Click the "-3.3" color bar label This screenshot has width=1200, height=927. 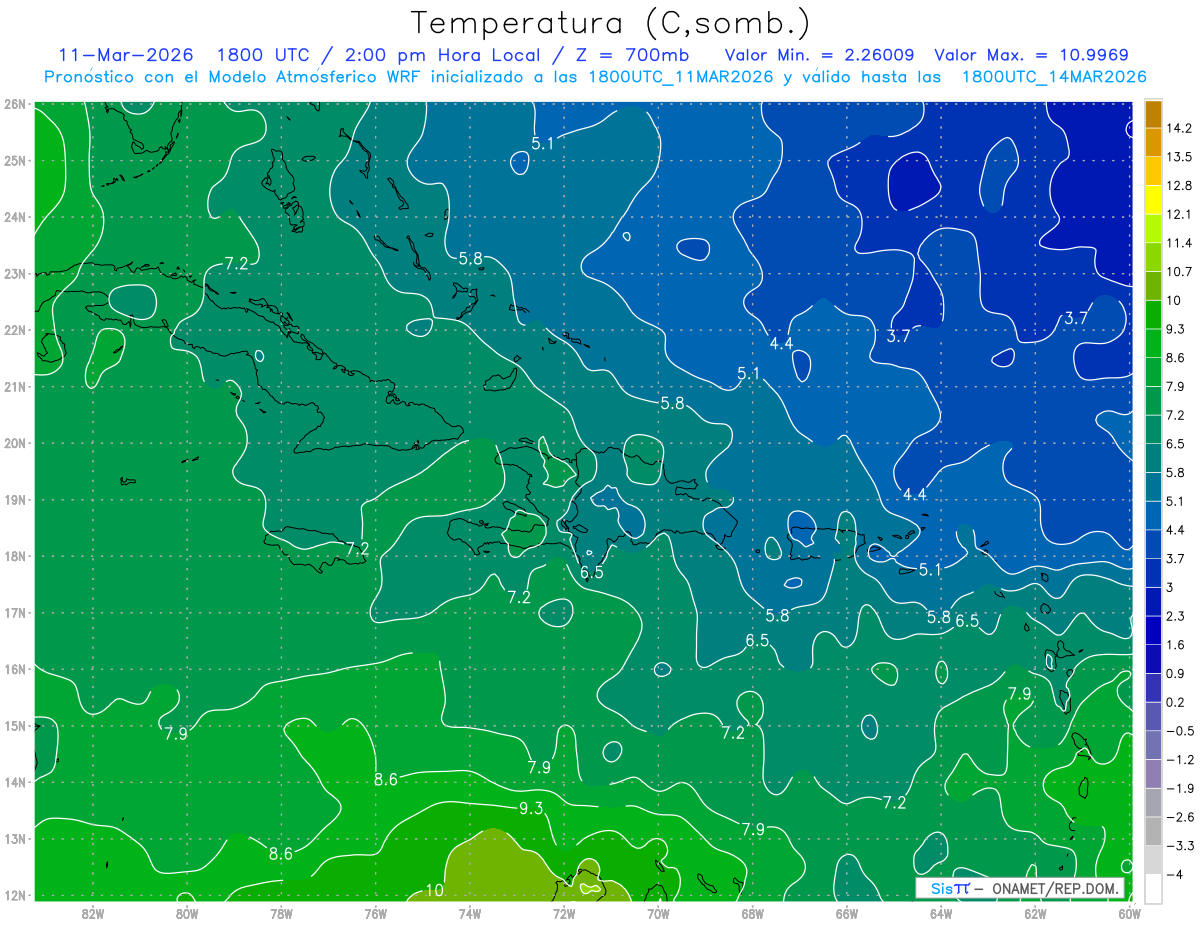point(1181,845)
